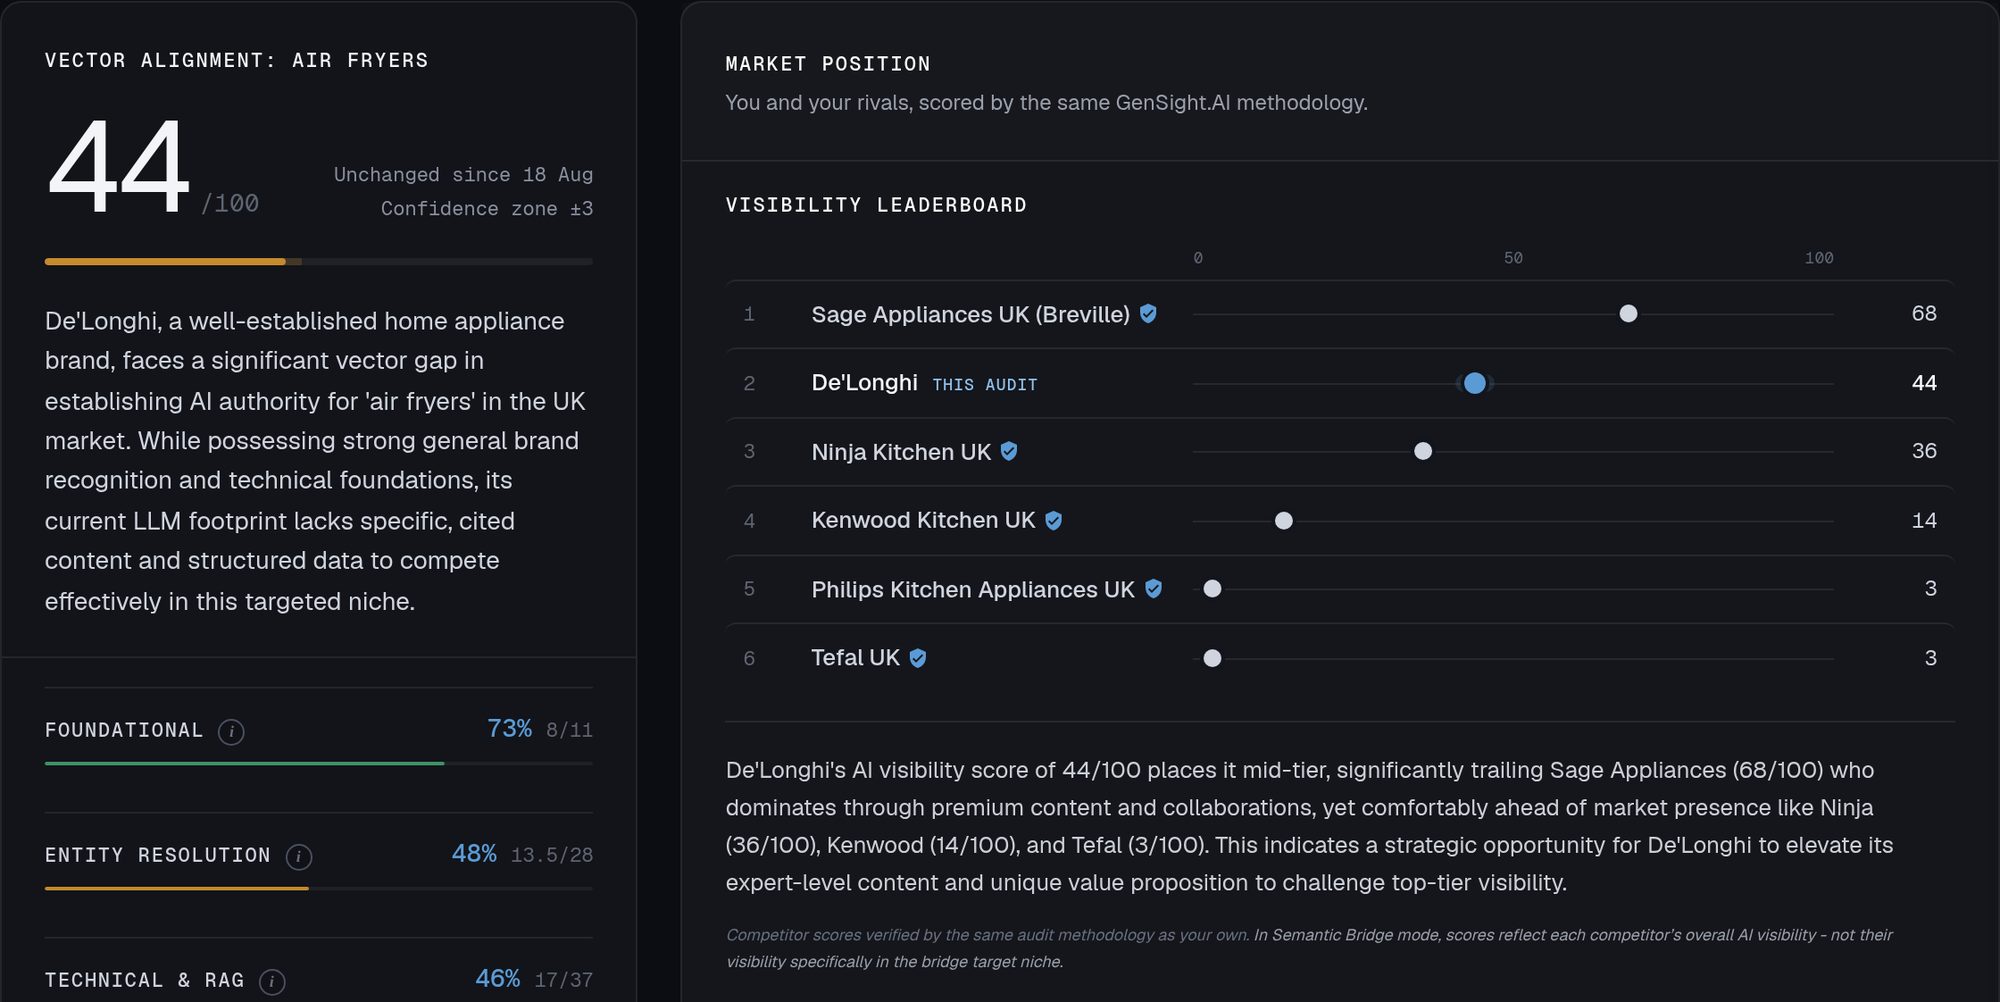This screenshot has height=1002, width=2000.
Task: Click the MARKET POSITION heading
Action: click(828, 64)
